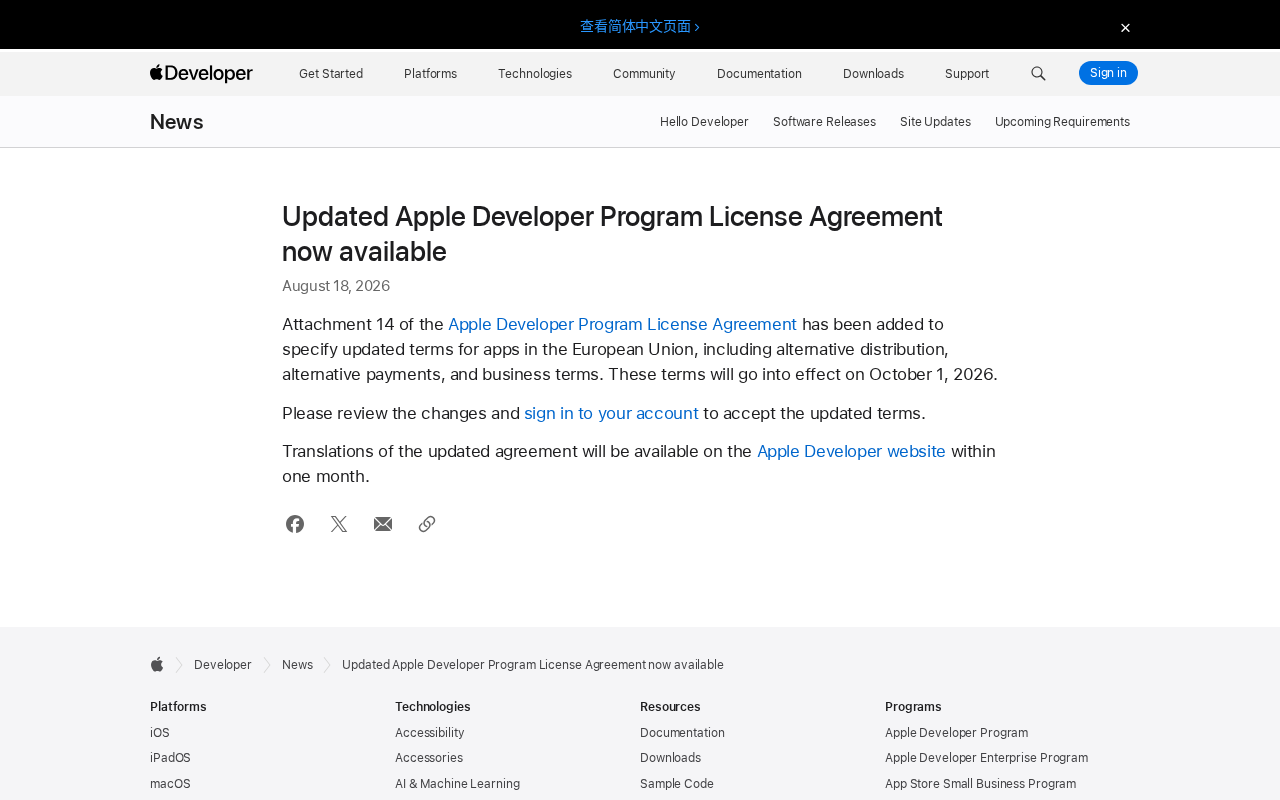Image resolution: width=1280 pixels, height=800 pixels.
Task: Open the search magnifier icon
Action: [1038, 73]
